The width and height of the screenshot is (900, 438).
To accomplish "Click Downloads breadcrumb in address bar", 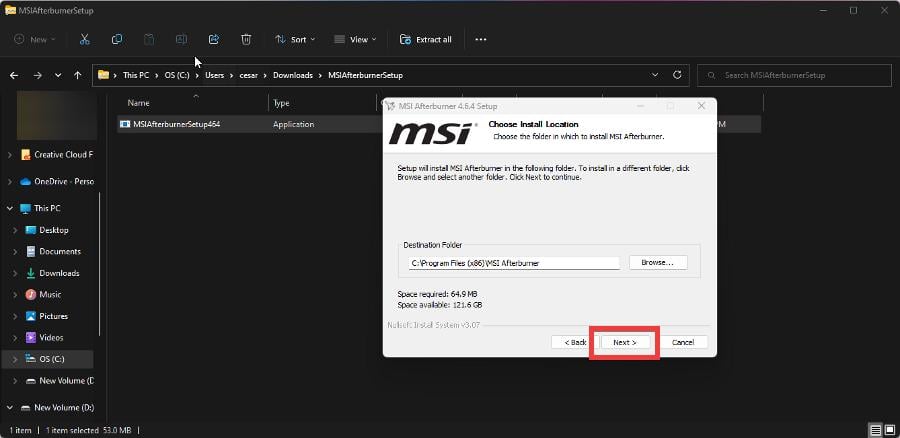I will pyautogui.click(x=293, y=75).
